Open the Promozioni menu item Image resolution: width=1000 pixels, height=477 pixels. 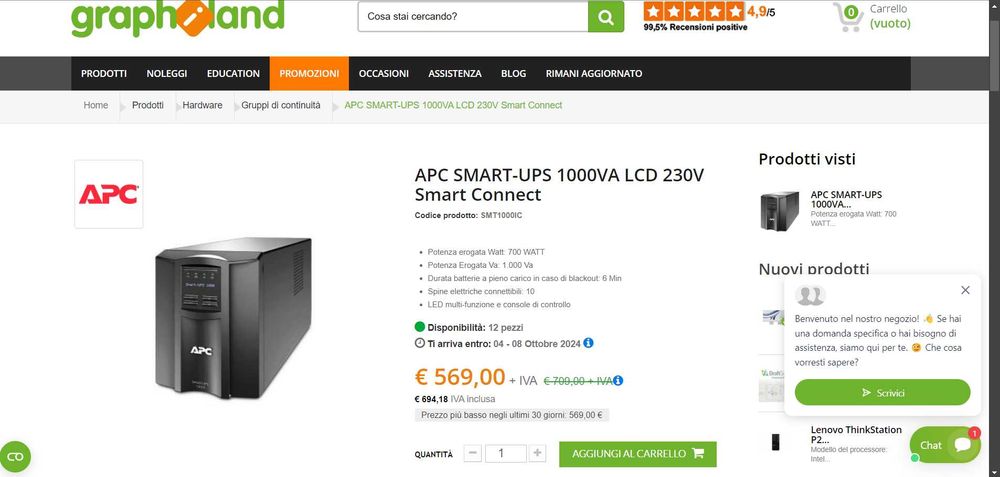[x=309, y=73]
